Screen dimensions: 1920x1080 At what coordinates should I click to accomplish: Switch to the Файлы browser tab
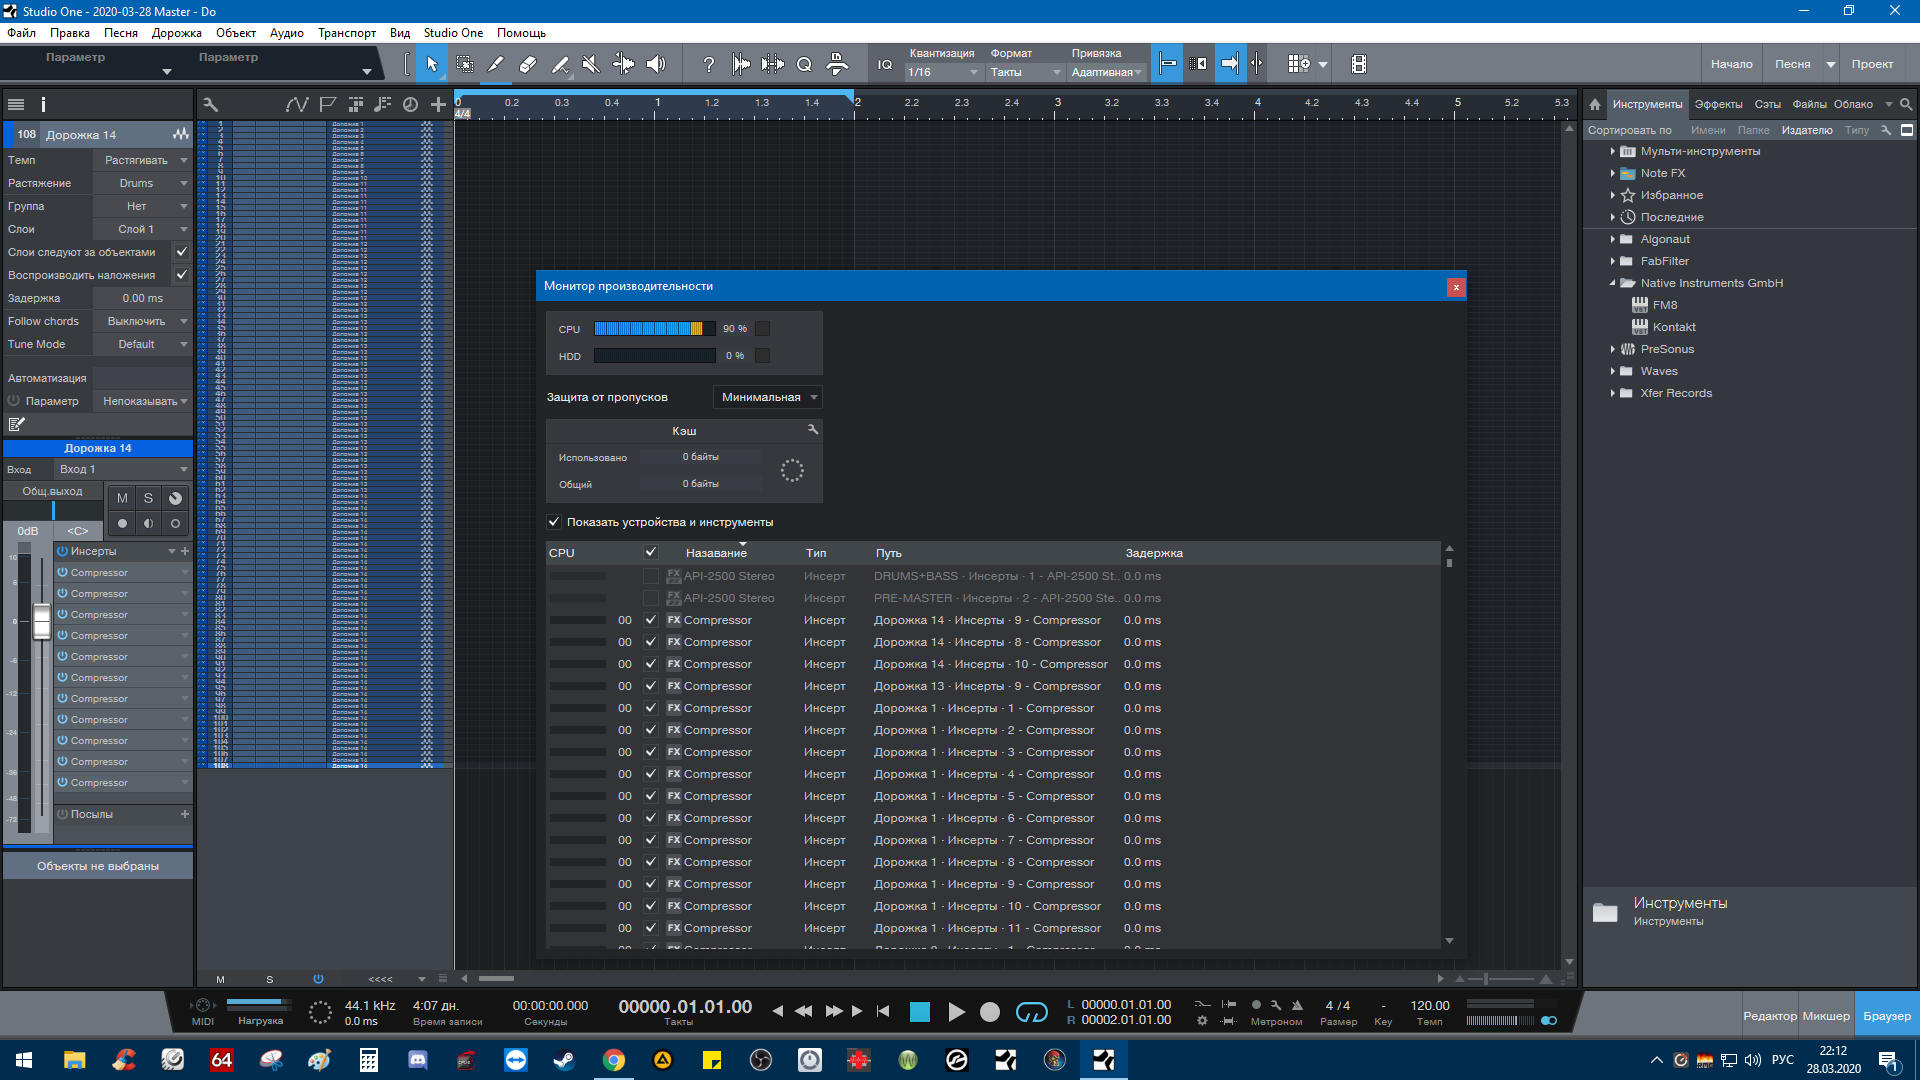[1809, 104]
